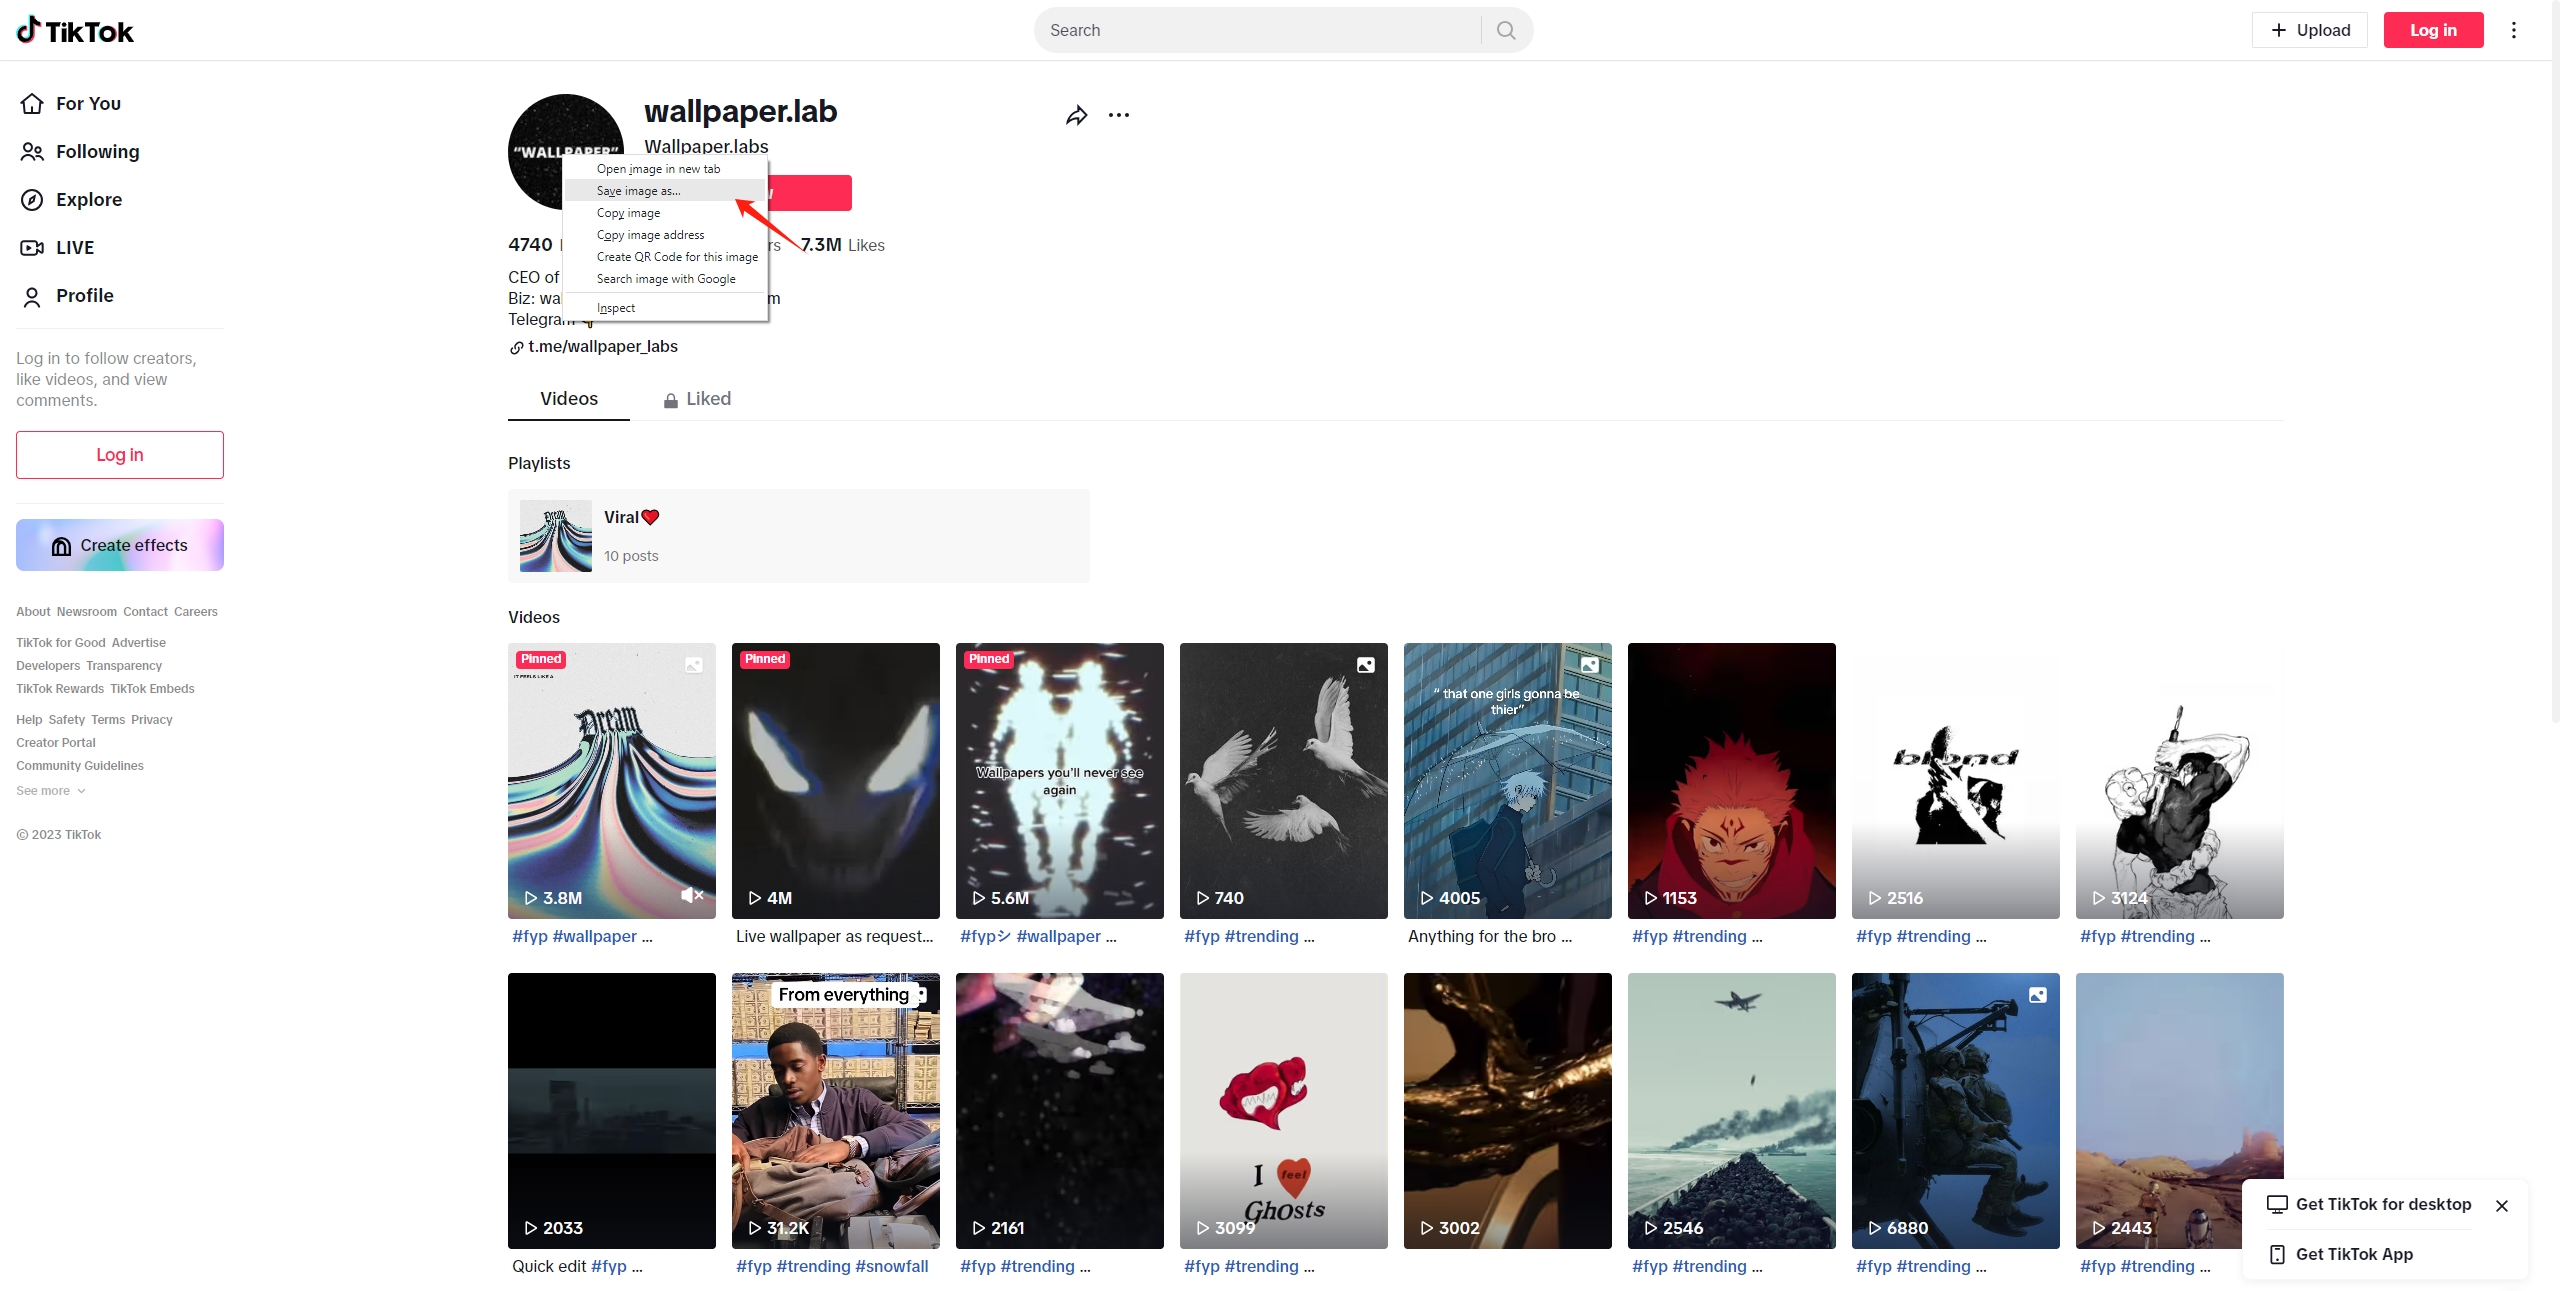This screenshot has height=1291, width=2560.
Task: Click the Inspect option in context menu
Action: 616,310
